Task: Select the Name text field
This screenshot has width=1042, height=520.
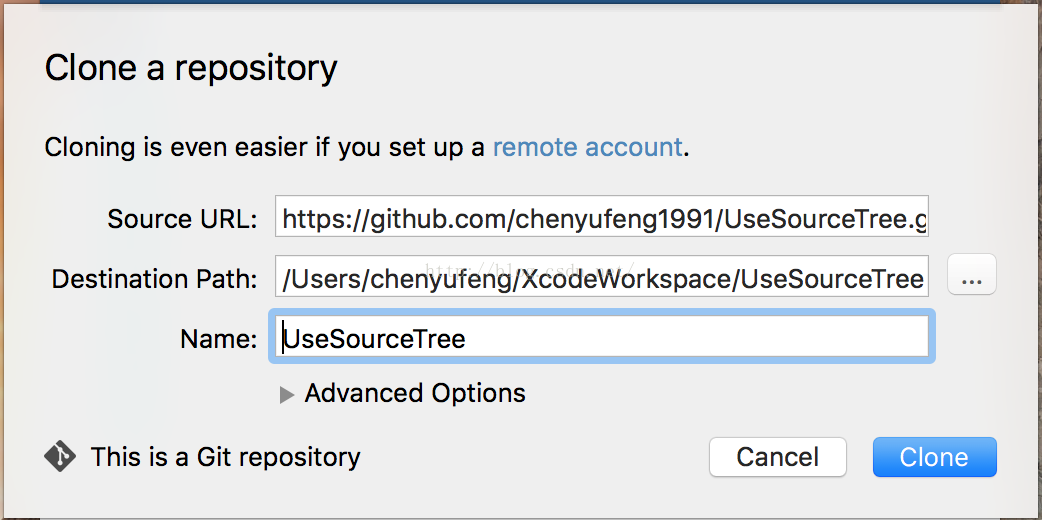Action: click(601, 339)
